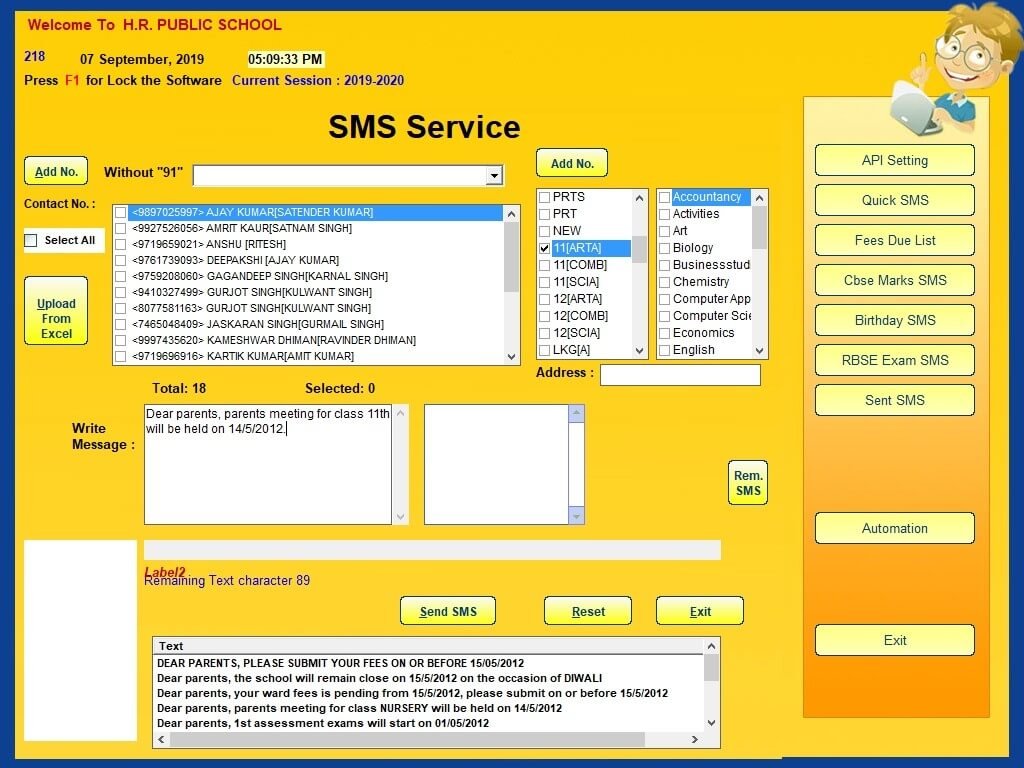Click contact list scroll up arrow
The width and height of the screenshot is (1024, 768).
511,214
